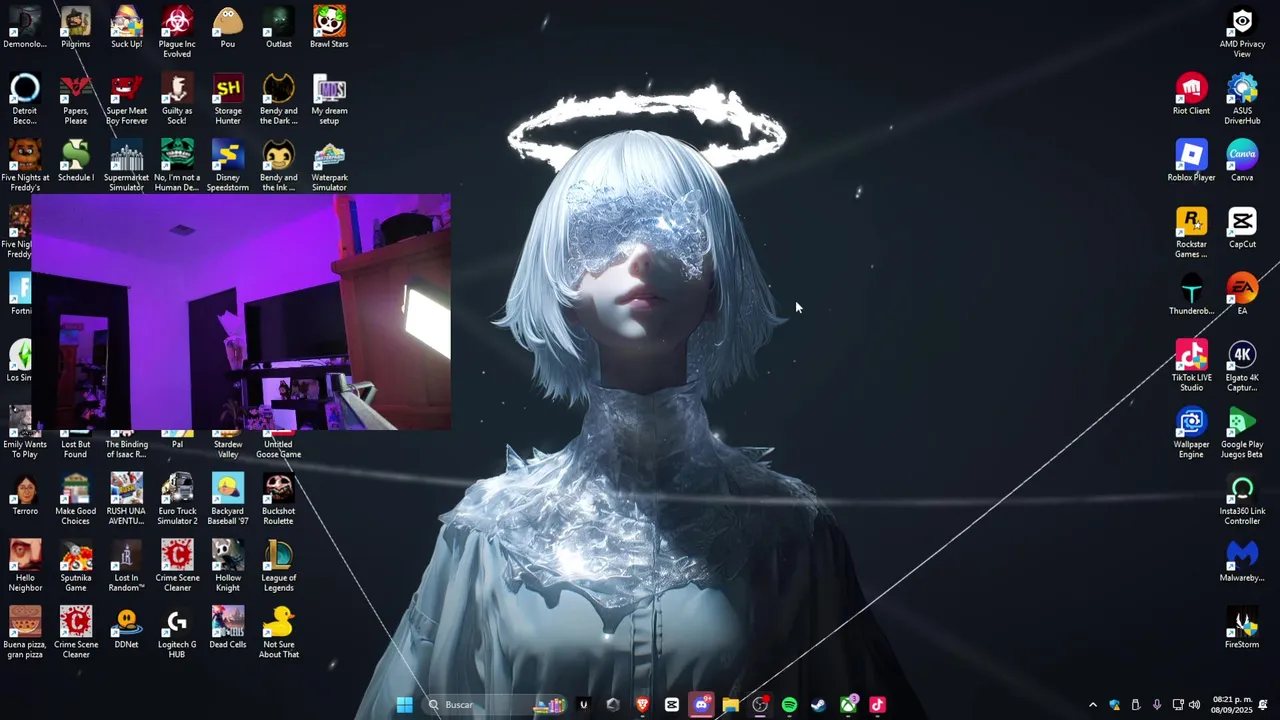Select the Make Good Choices icon
This screenshot has width=1280, height=720.
[x=75, y=499]
